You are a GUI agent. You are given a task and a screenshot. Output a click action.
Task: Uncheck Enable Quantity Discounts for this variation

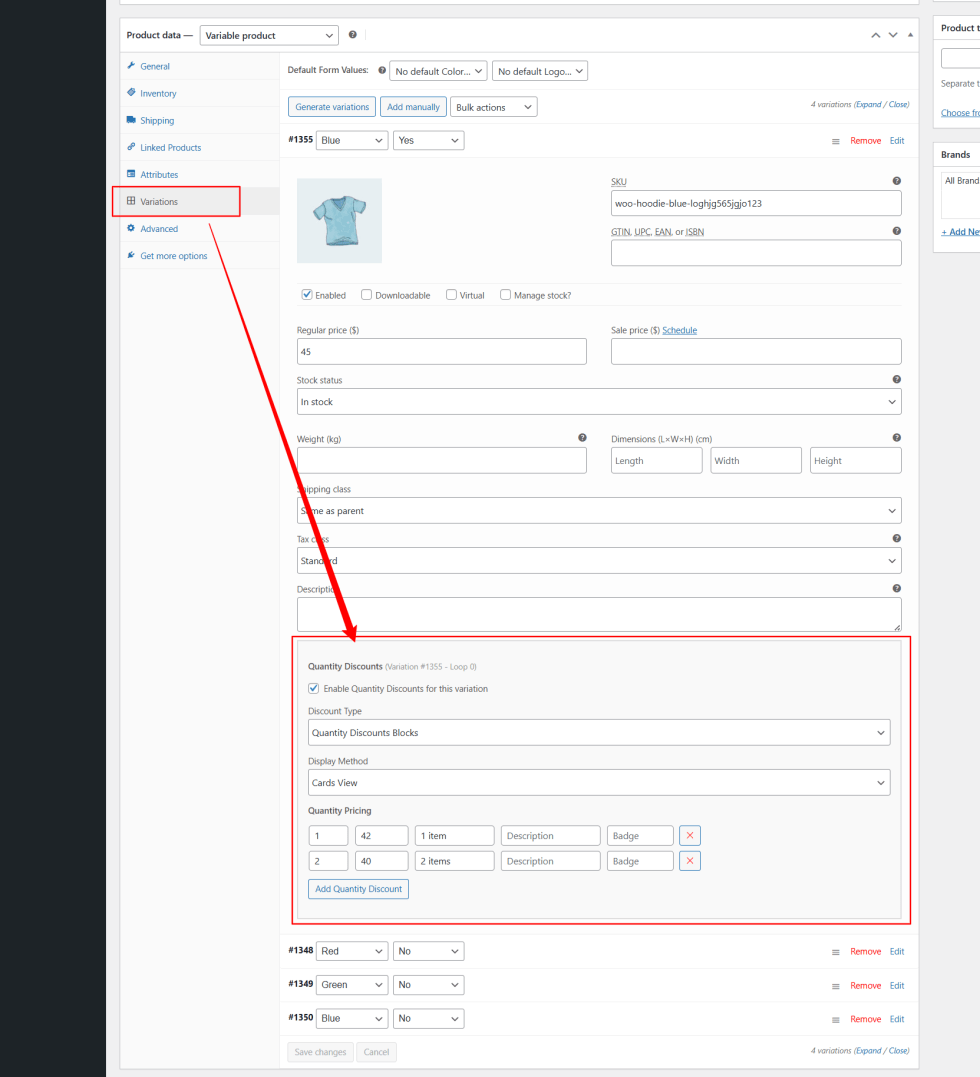point(314,689)
